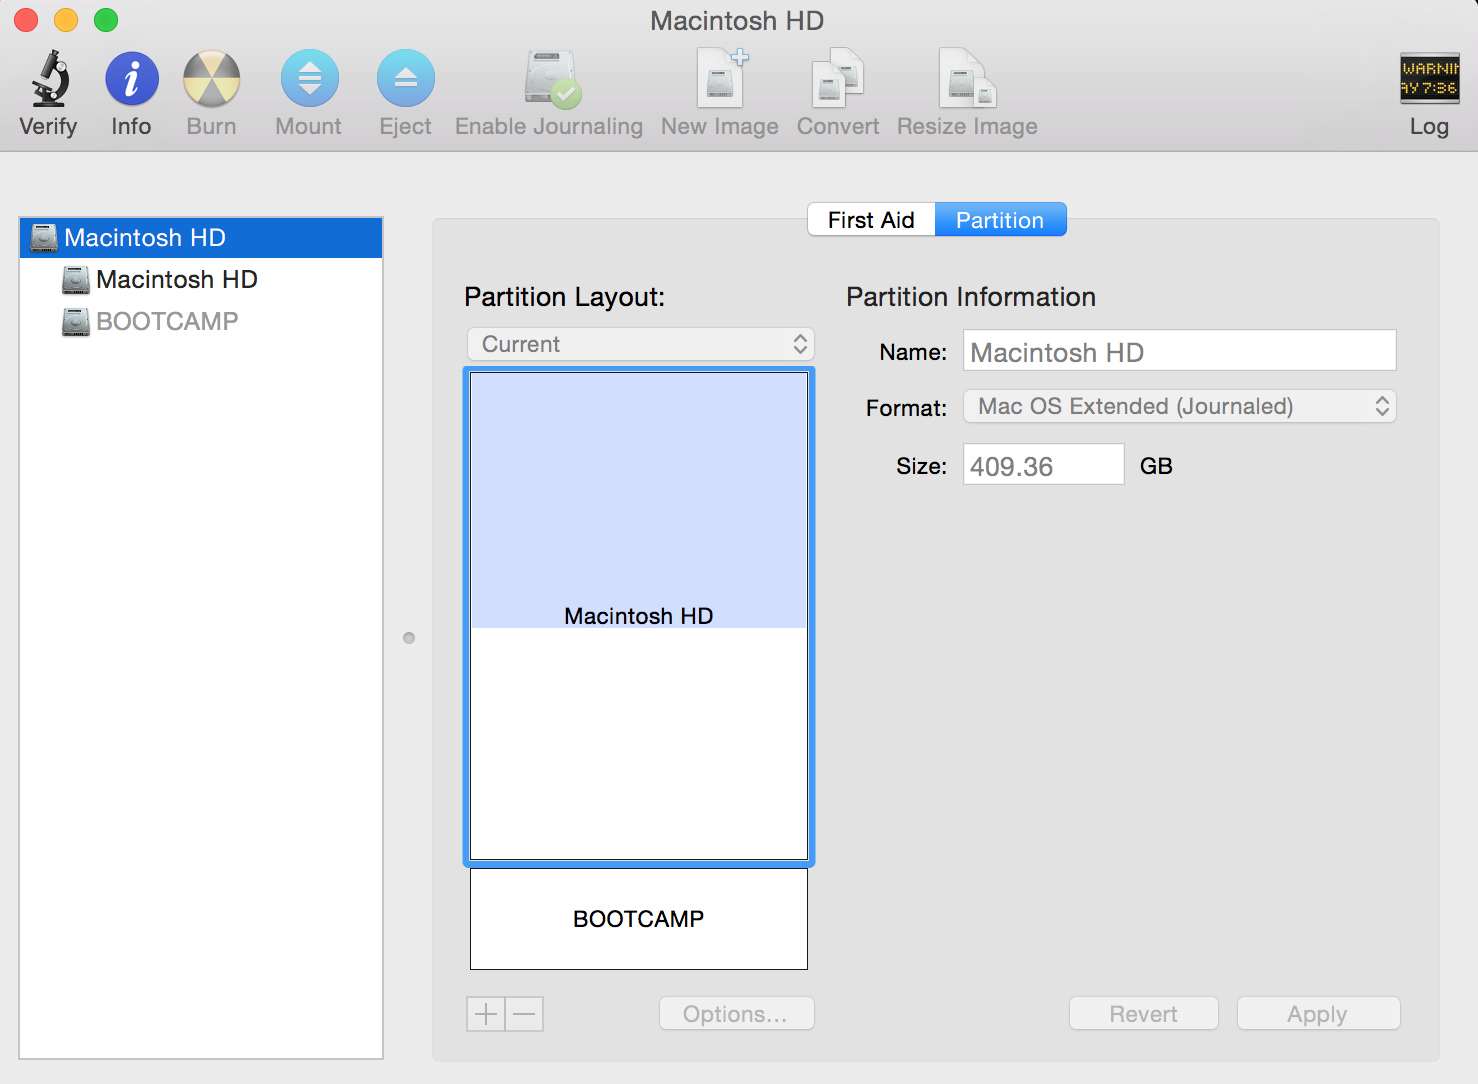Click the New Image icon
The width and height of the screenshot is (1478, 1084).
point(722,79)
